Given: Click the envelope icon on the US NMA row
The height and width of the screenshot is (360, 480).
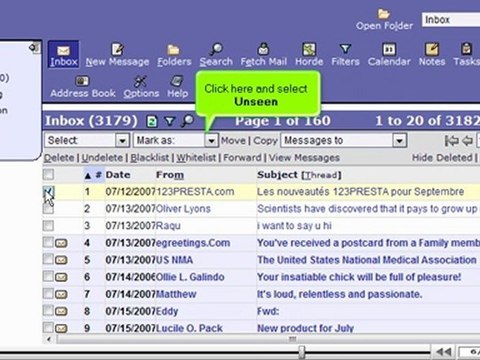Looking at the screenshot, I should pos(61,260).
